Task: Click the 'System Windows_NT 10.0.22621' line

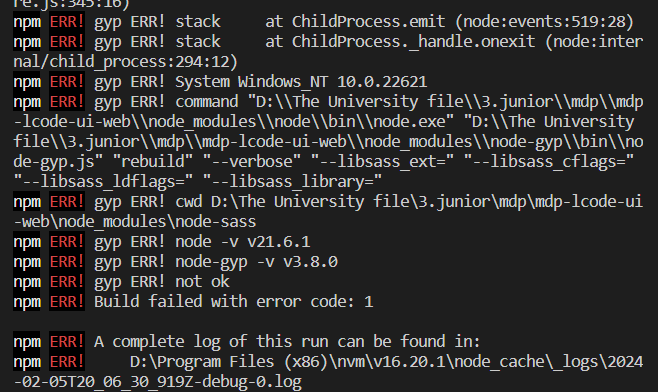Action: point(301,82)
